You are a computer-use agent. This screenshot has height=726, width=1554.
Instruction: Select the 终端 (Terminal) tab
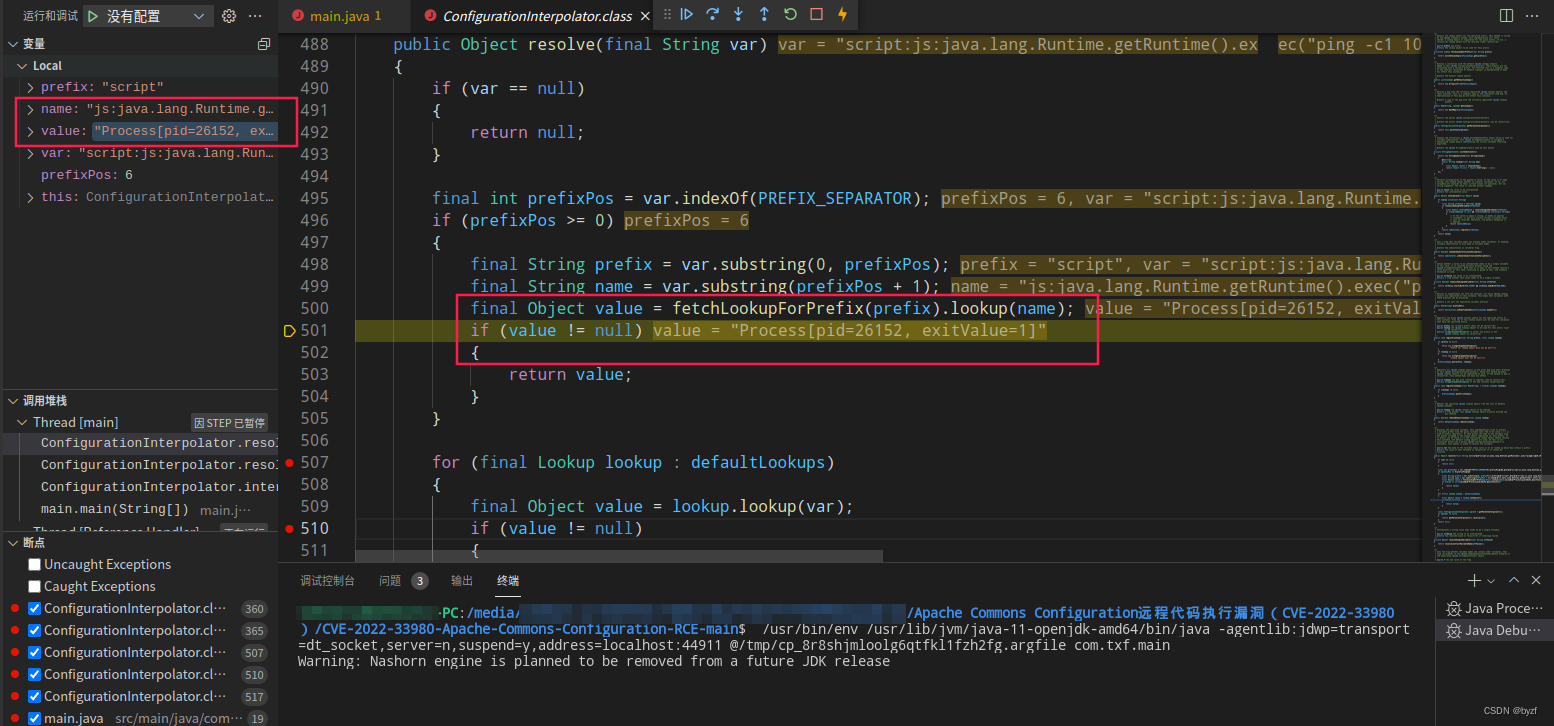(x=508, y=580)
